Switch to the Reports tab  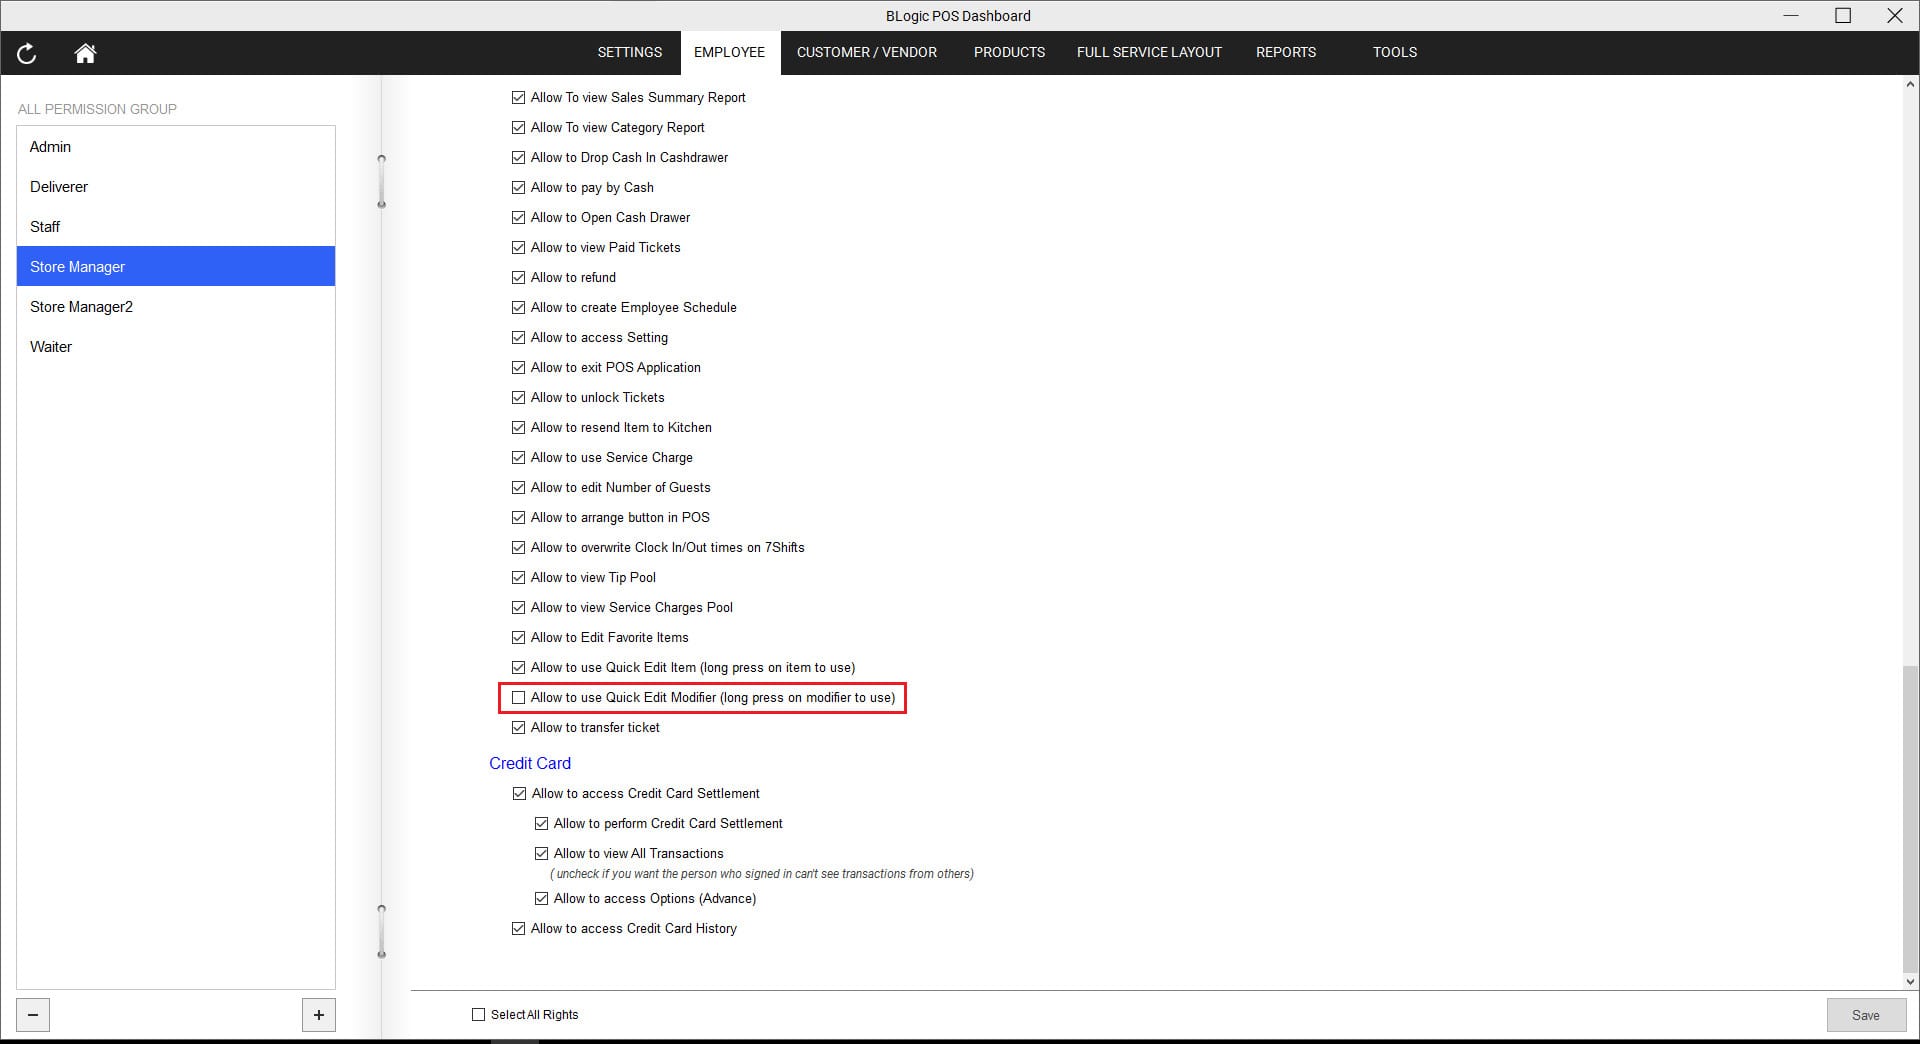[1285, 52]
